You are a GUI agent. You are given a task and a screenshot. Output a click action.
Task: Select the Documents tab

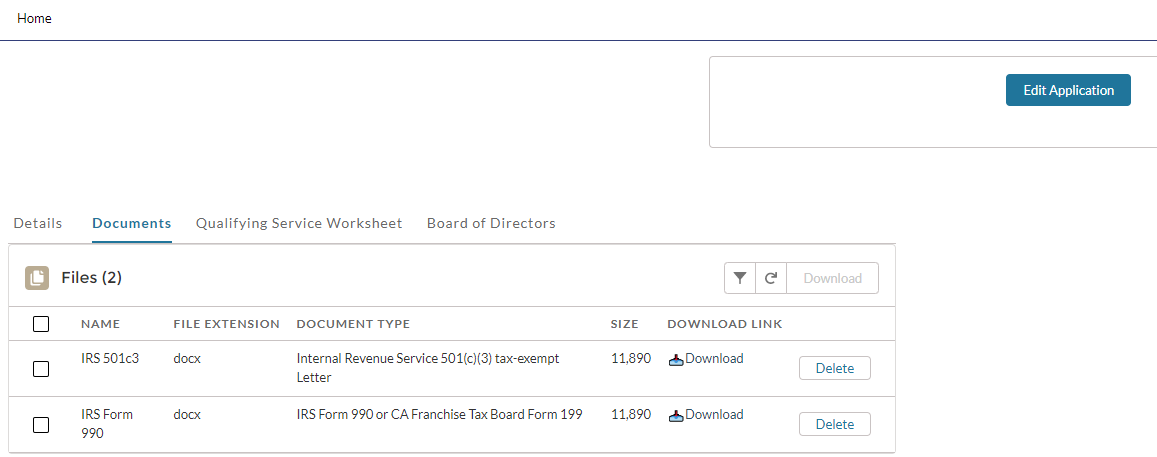point(132,223)
